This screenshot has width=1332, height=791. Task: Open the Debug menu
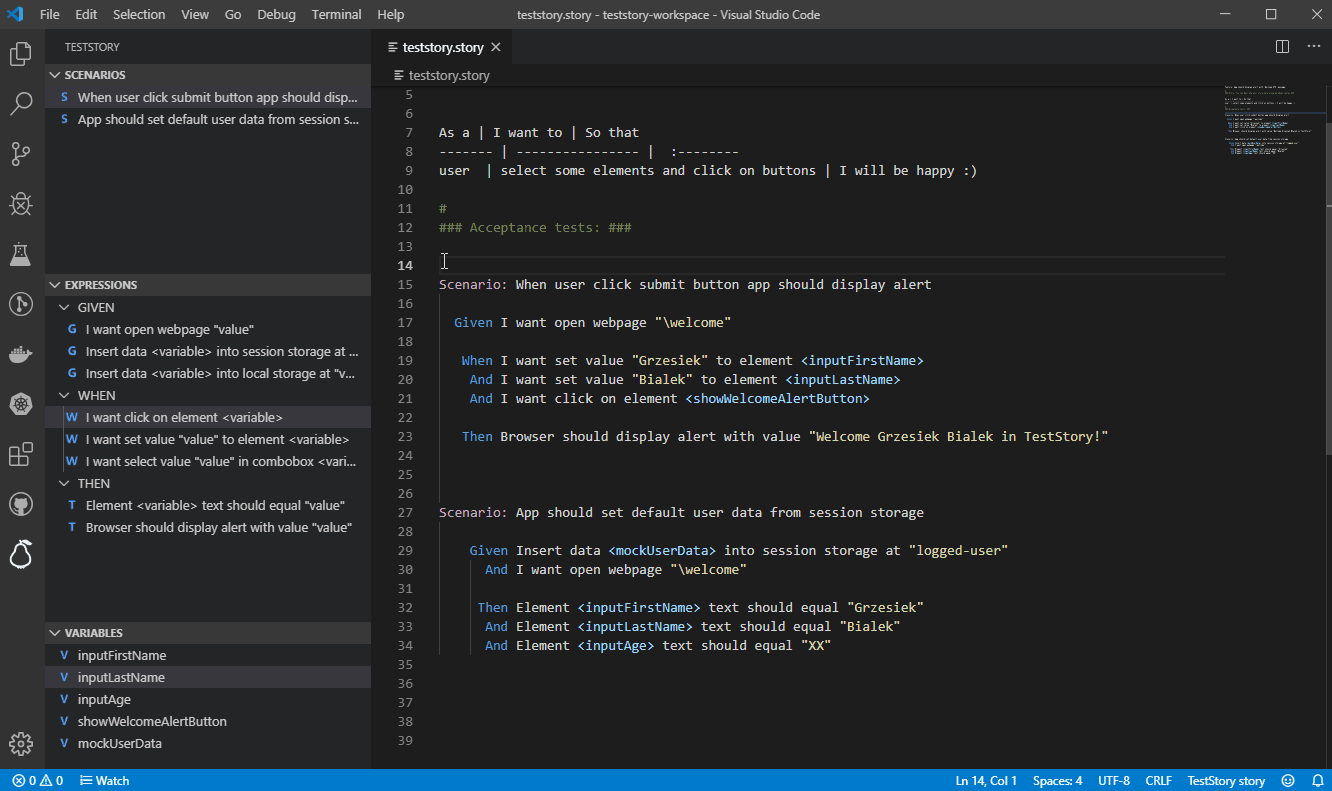(276, 14)
